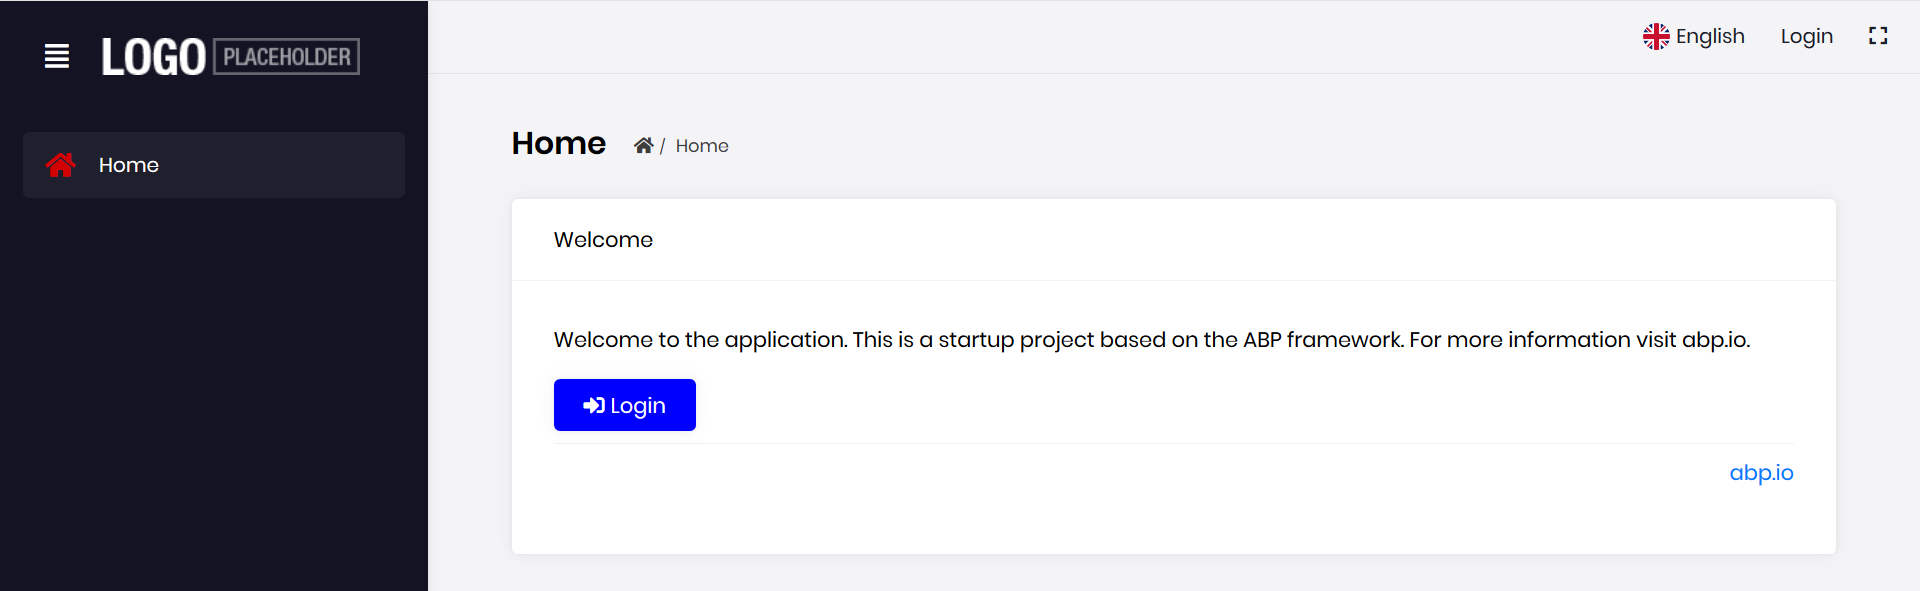Click the bold Home page title
This screenshot has height=591, width=1920.
(x=559, y=144)
